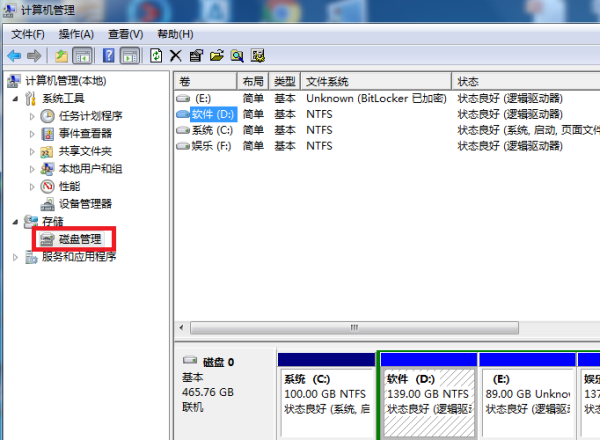The height and width of the screenshot is (440, 600).
Task: Select the (E:) volume row
Action: pyautogui.click(x=387, y=98)
